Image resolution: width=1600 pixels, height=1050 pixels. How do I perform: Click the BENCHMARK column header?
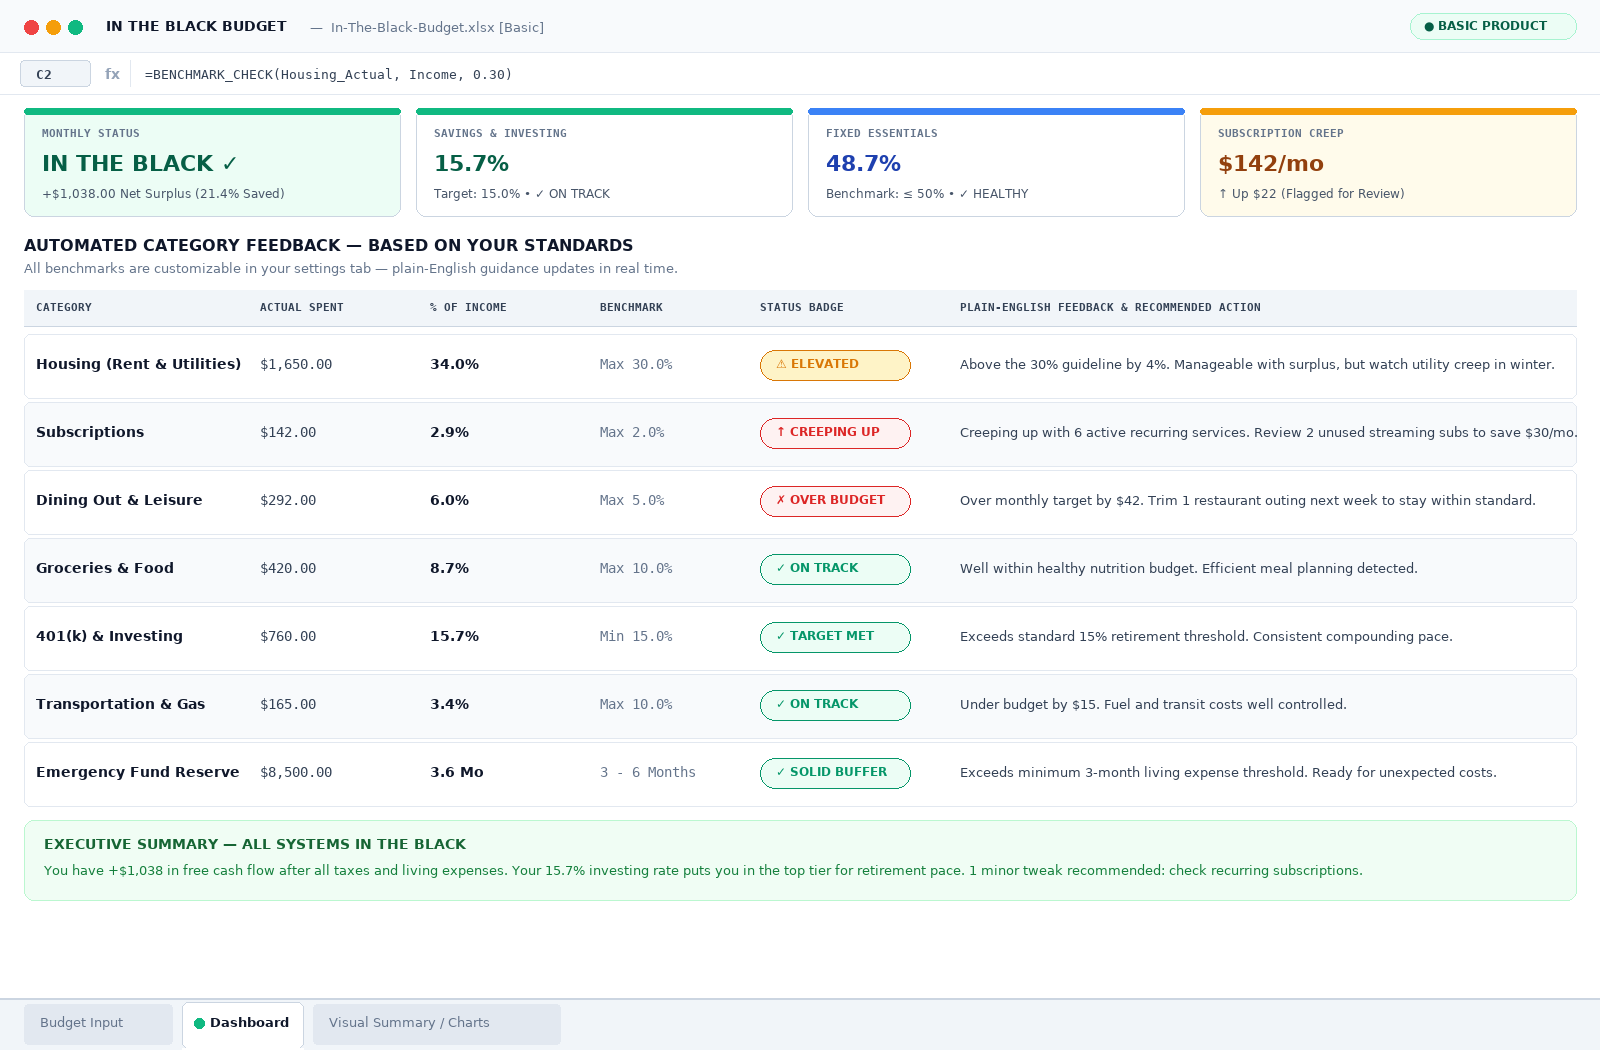tap(631, 308)
